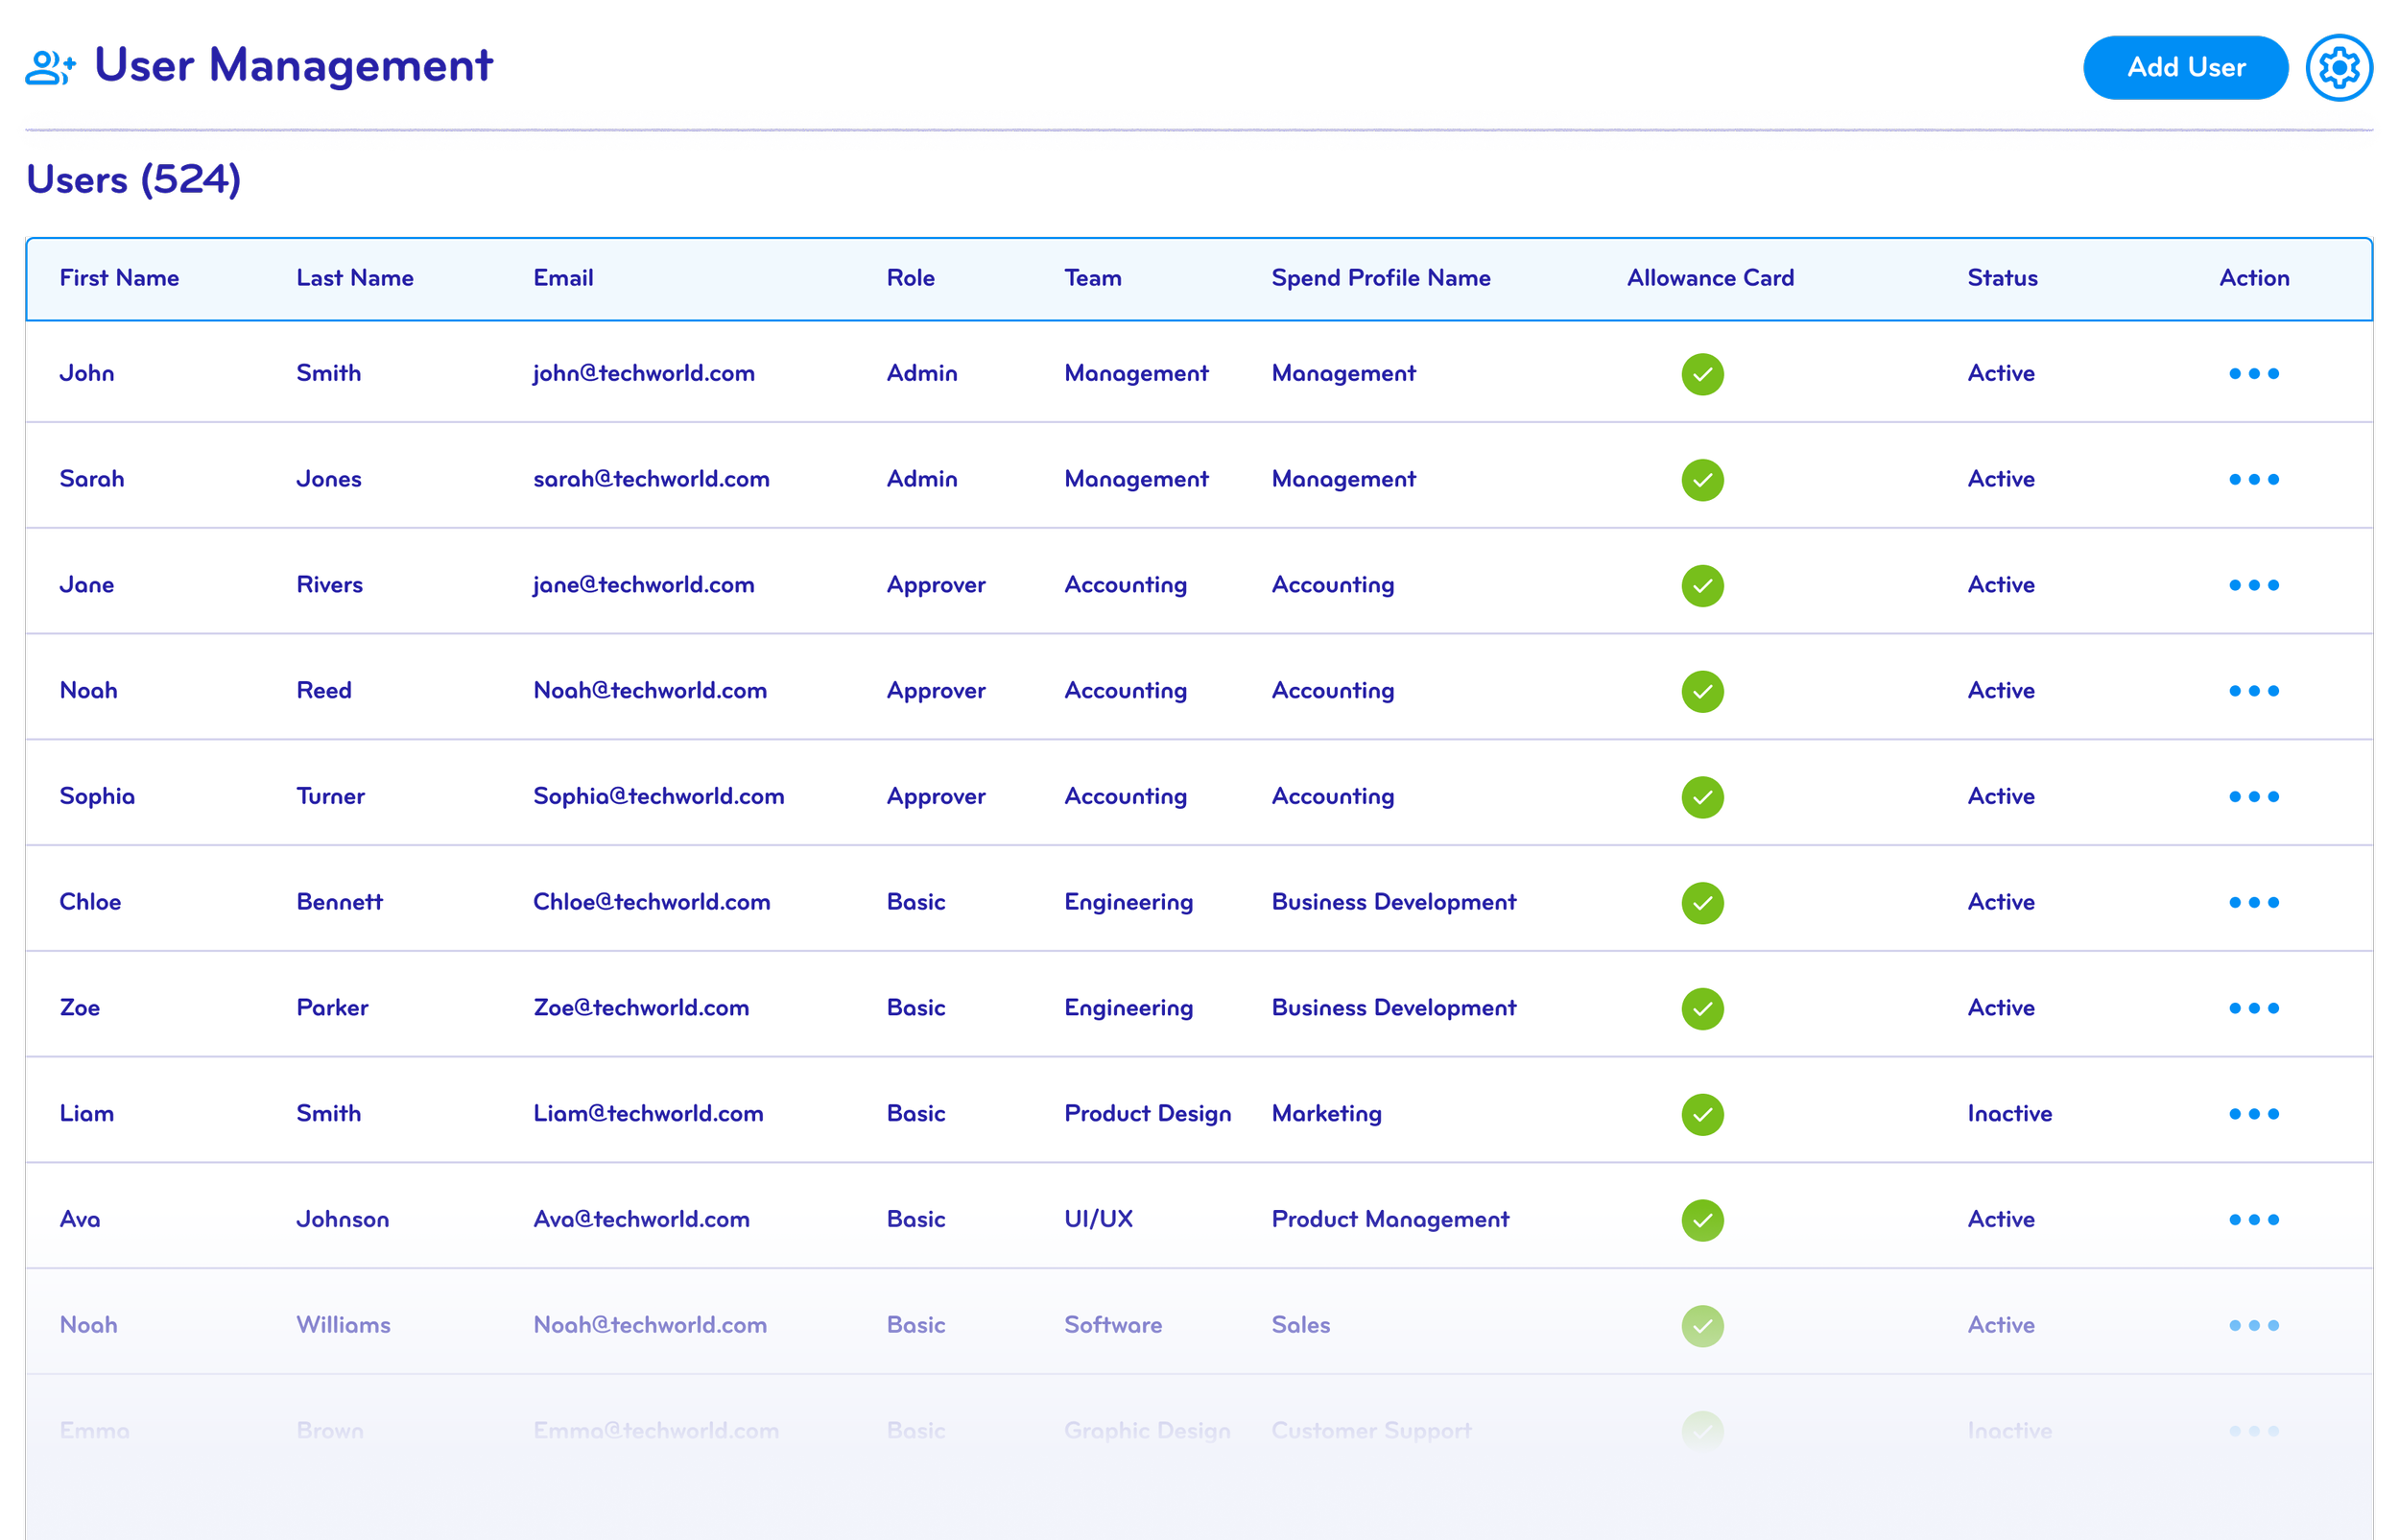This screenshot has width=2399, height=1540.
Task: Click Spend Profile Name column header
Action: point(1380,278)
